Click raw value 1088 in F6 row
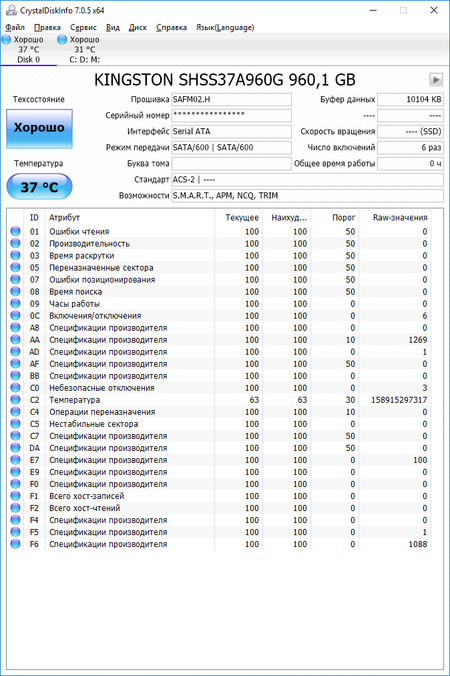The width and height of the screenshot is (450, 676). pyautogui.click(x=418, y=544)
